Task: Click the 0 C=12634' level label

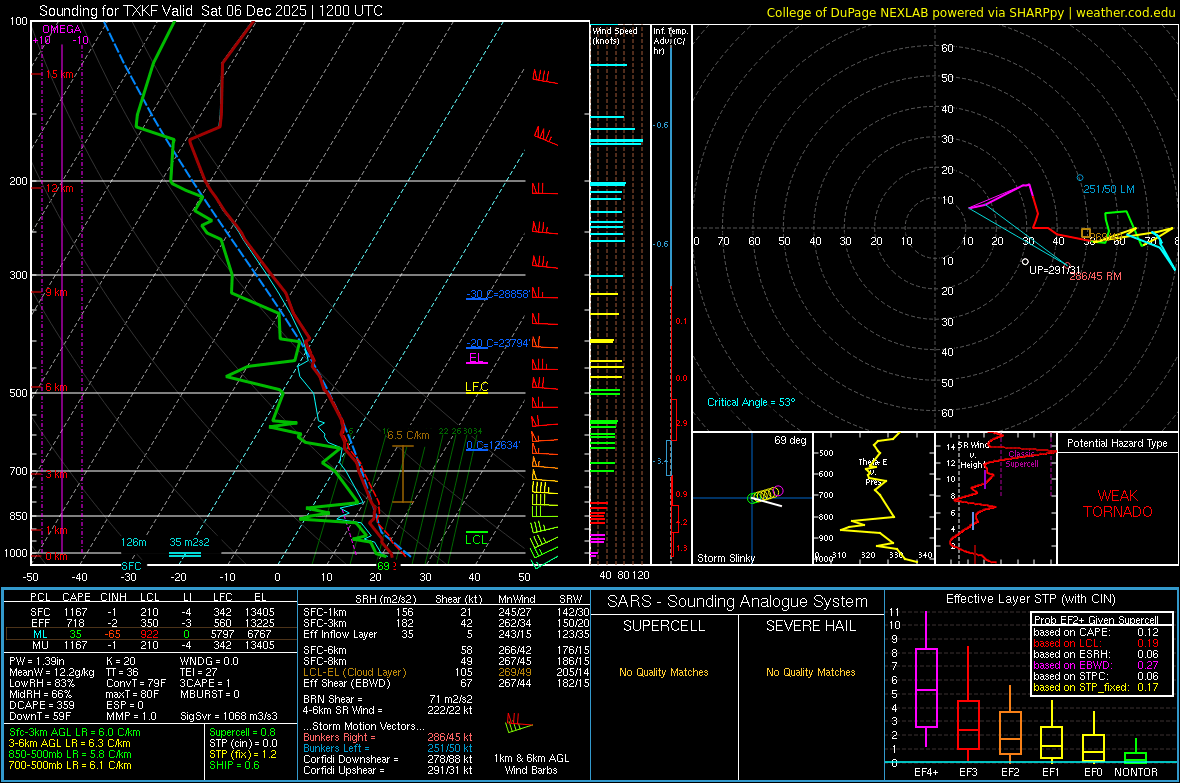Action: (493, 445)
